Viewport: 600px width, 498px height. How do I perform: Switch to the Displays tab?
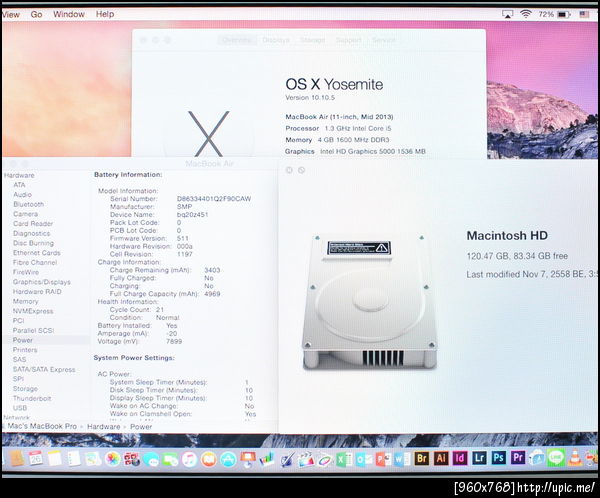(276, 40)
